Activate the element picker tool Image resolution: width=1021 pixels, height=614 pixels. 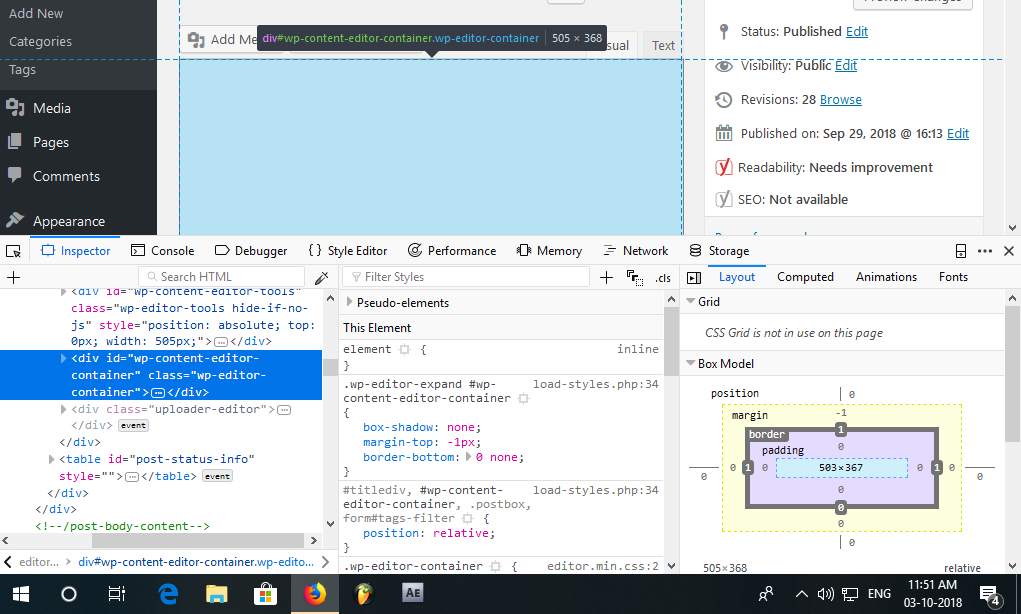coord(13,251)
